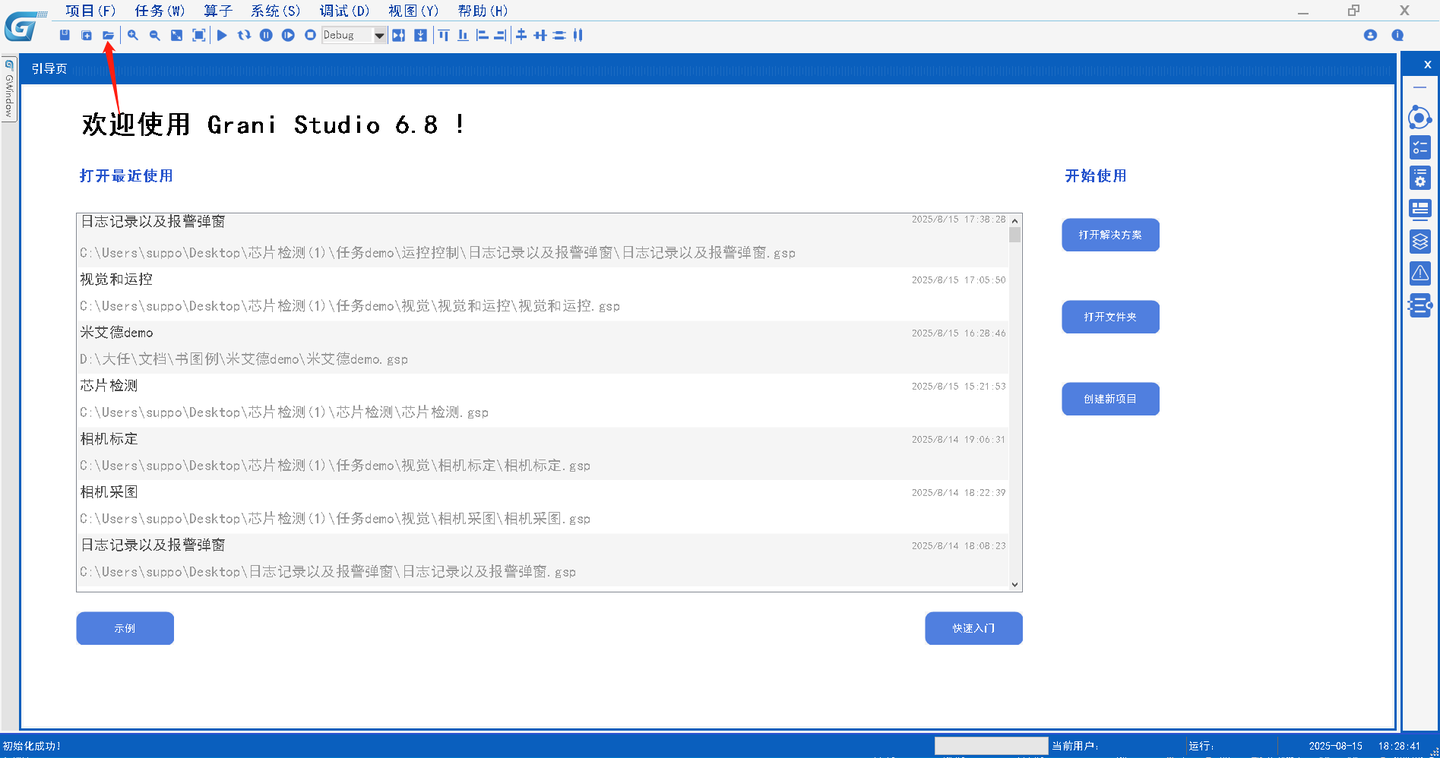Click the user account icon

(1370, 35)
